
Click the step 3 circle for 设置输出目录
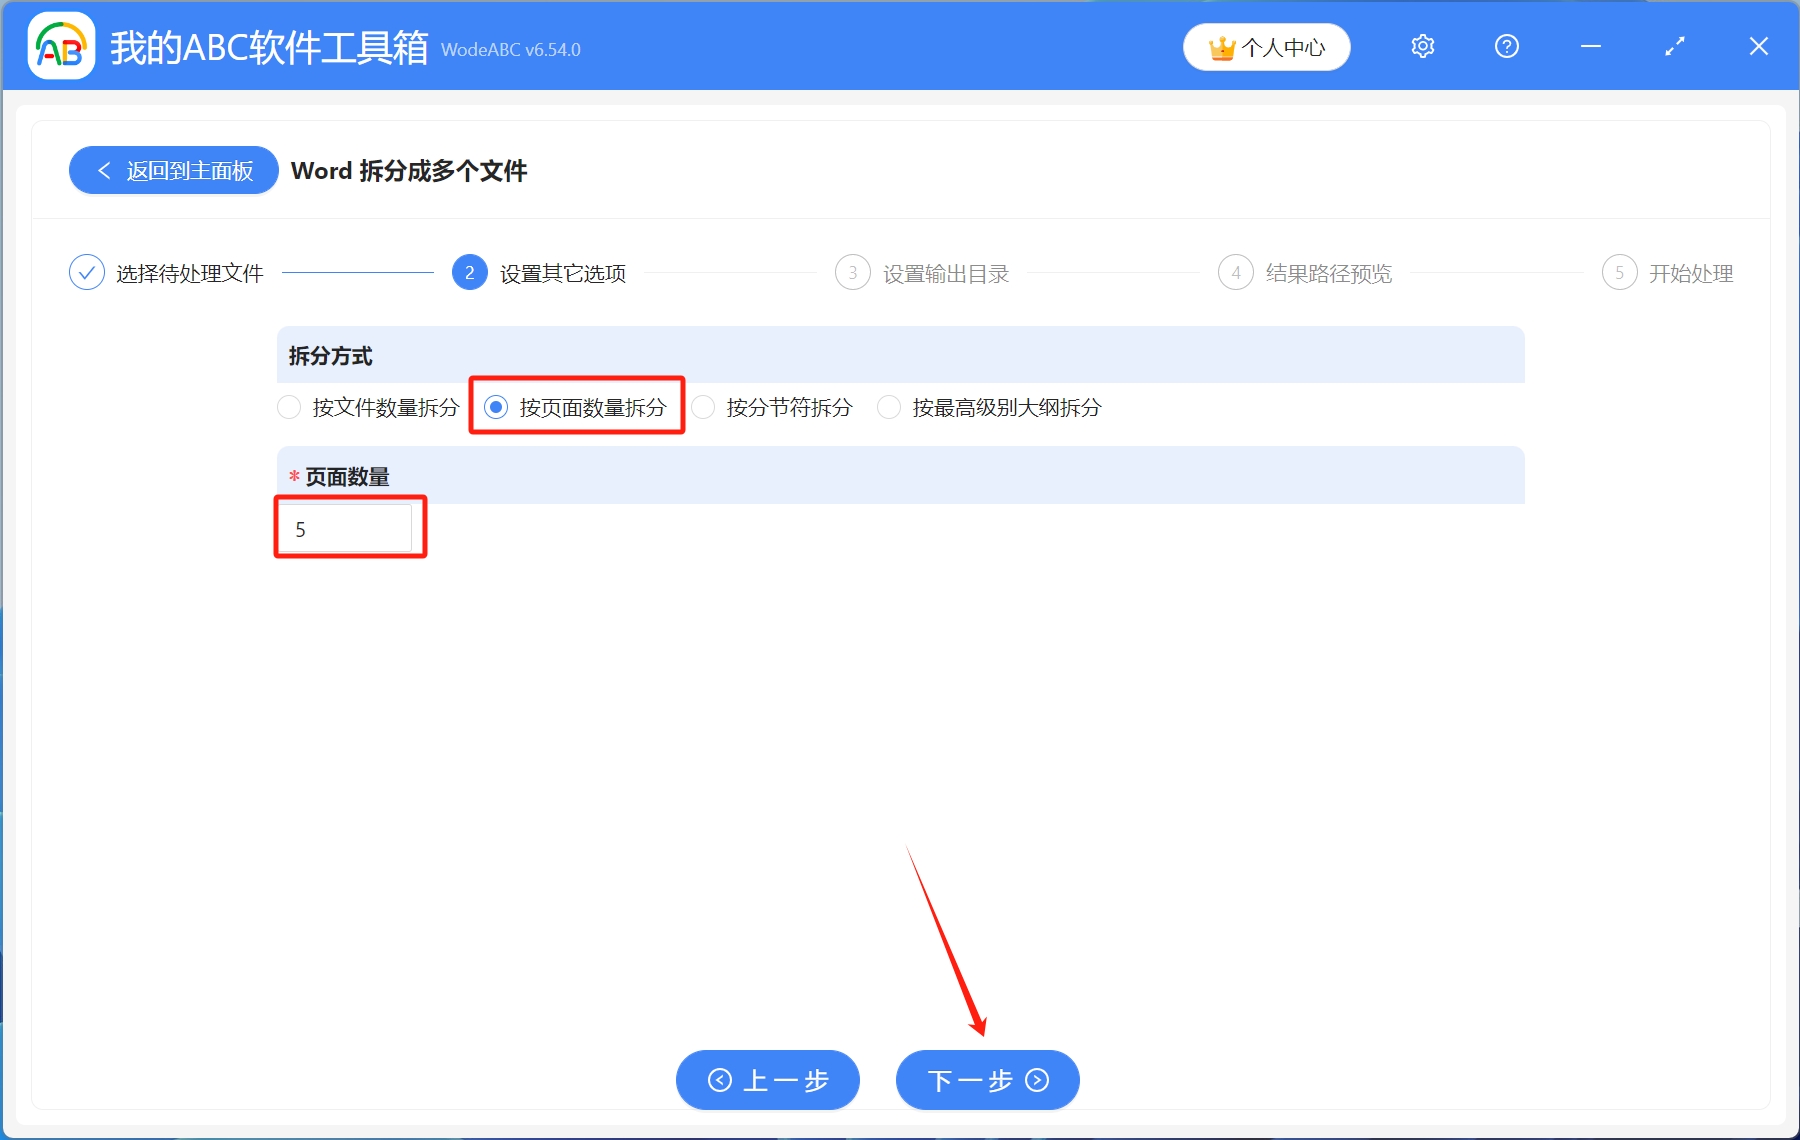point(852,272)
